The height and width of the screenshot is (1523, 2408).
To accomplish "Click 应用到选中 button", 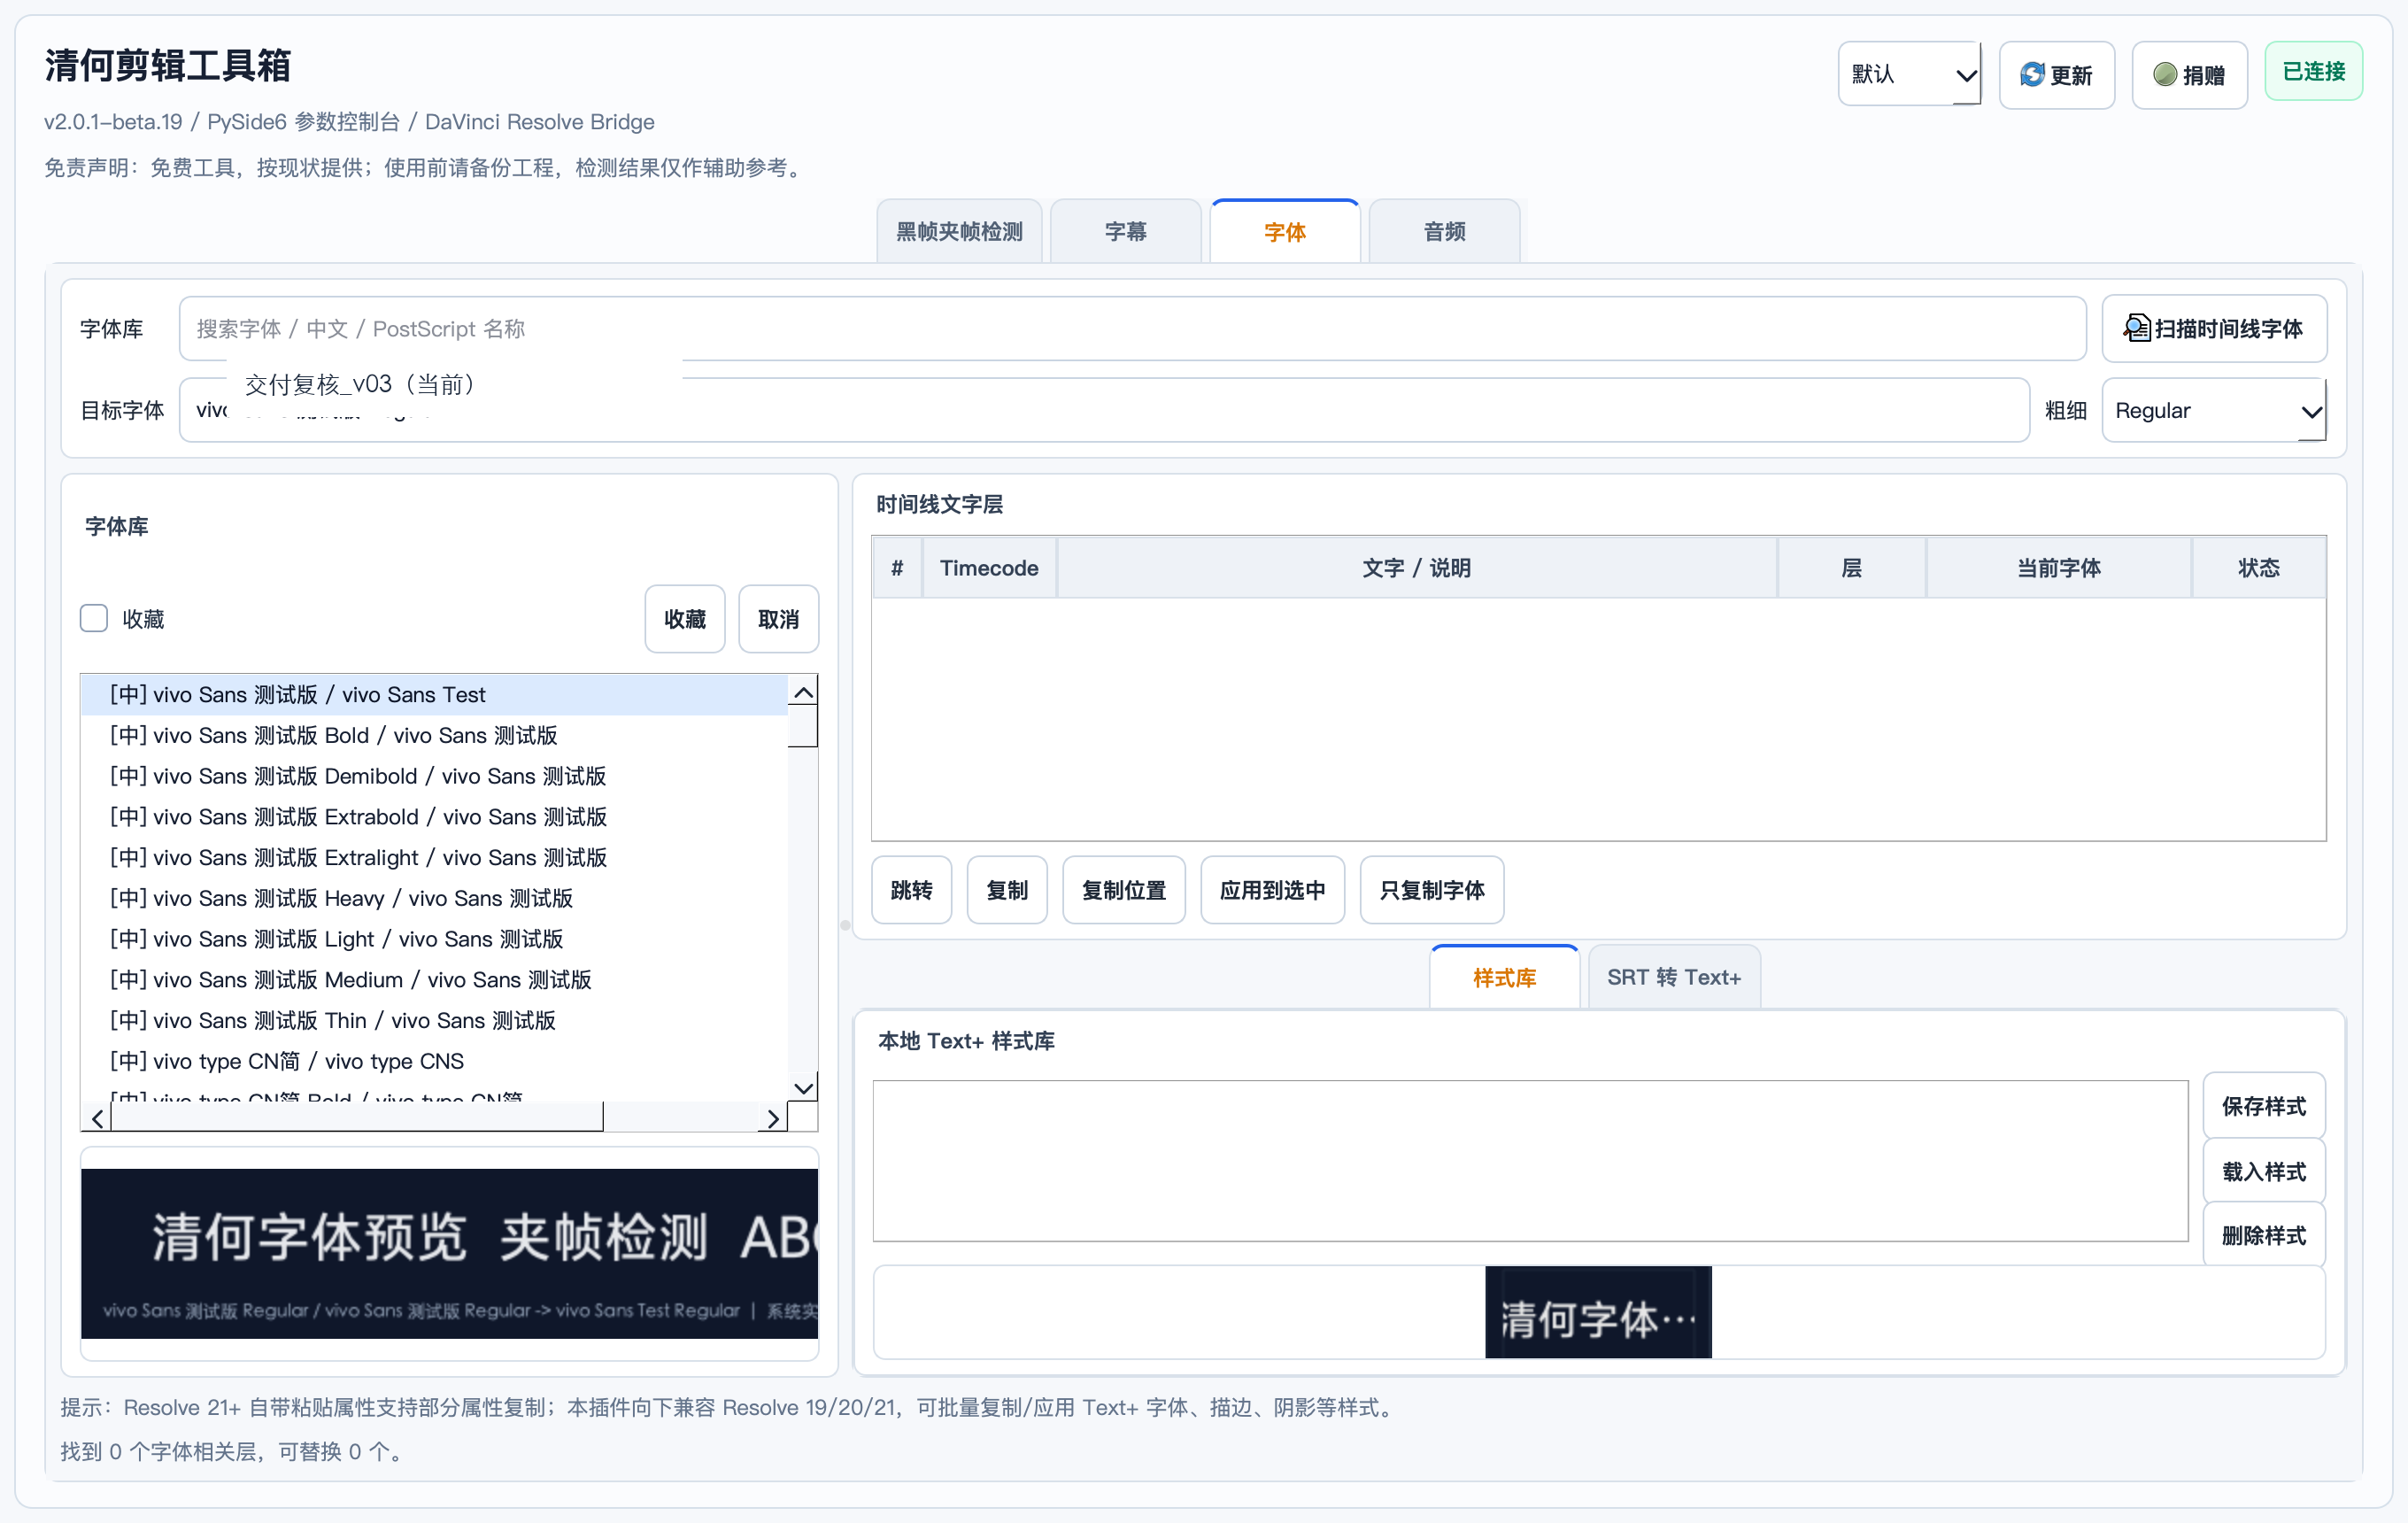I will 1272,890.
